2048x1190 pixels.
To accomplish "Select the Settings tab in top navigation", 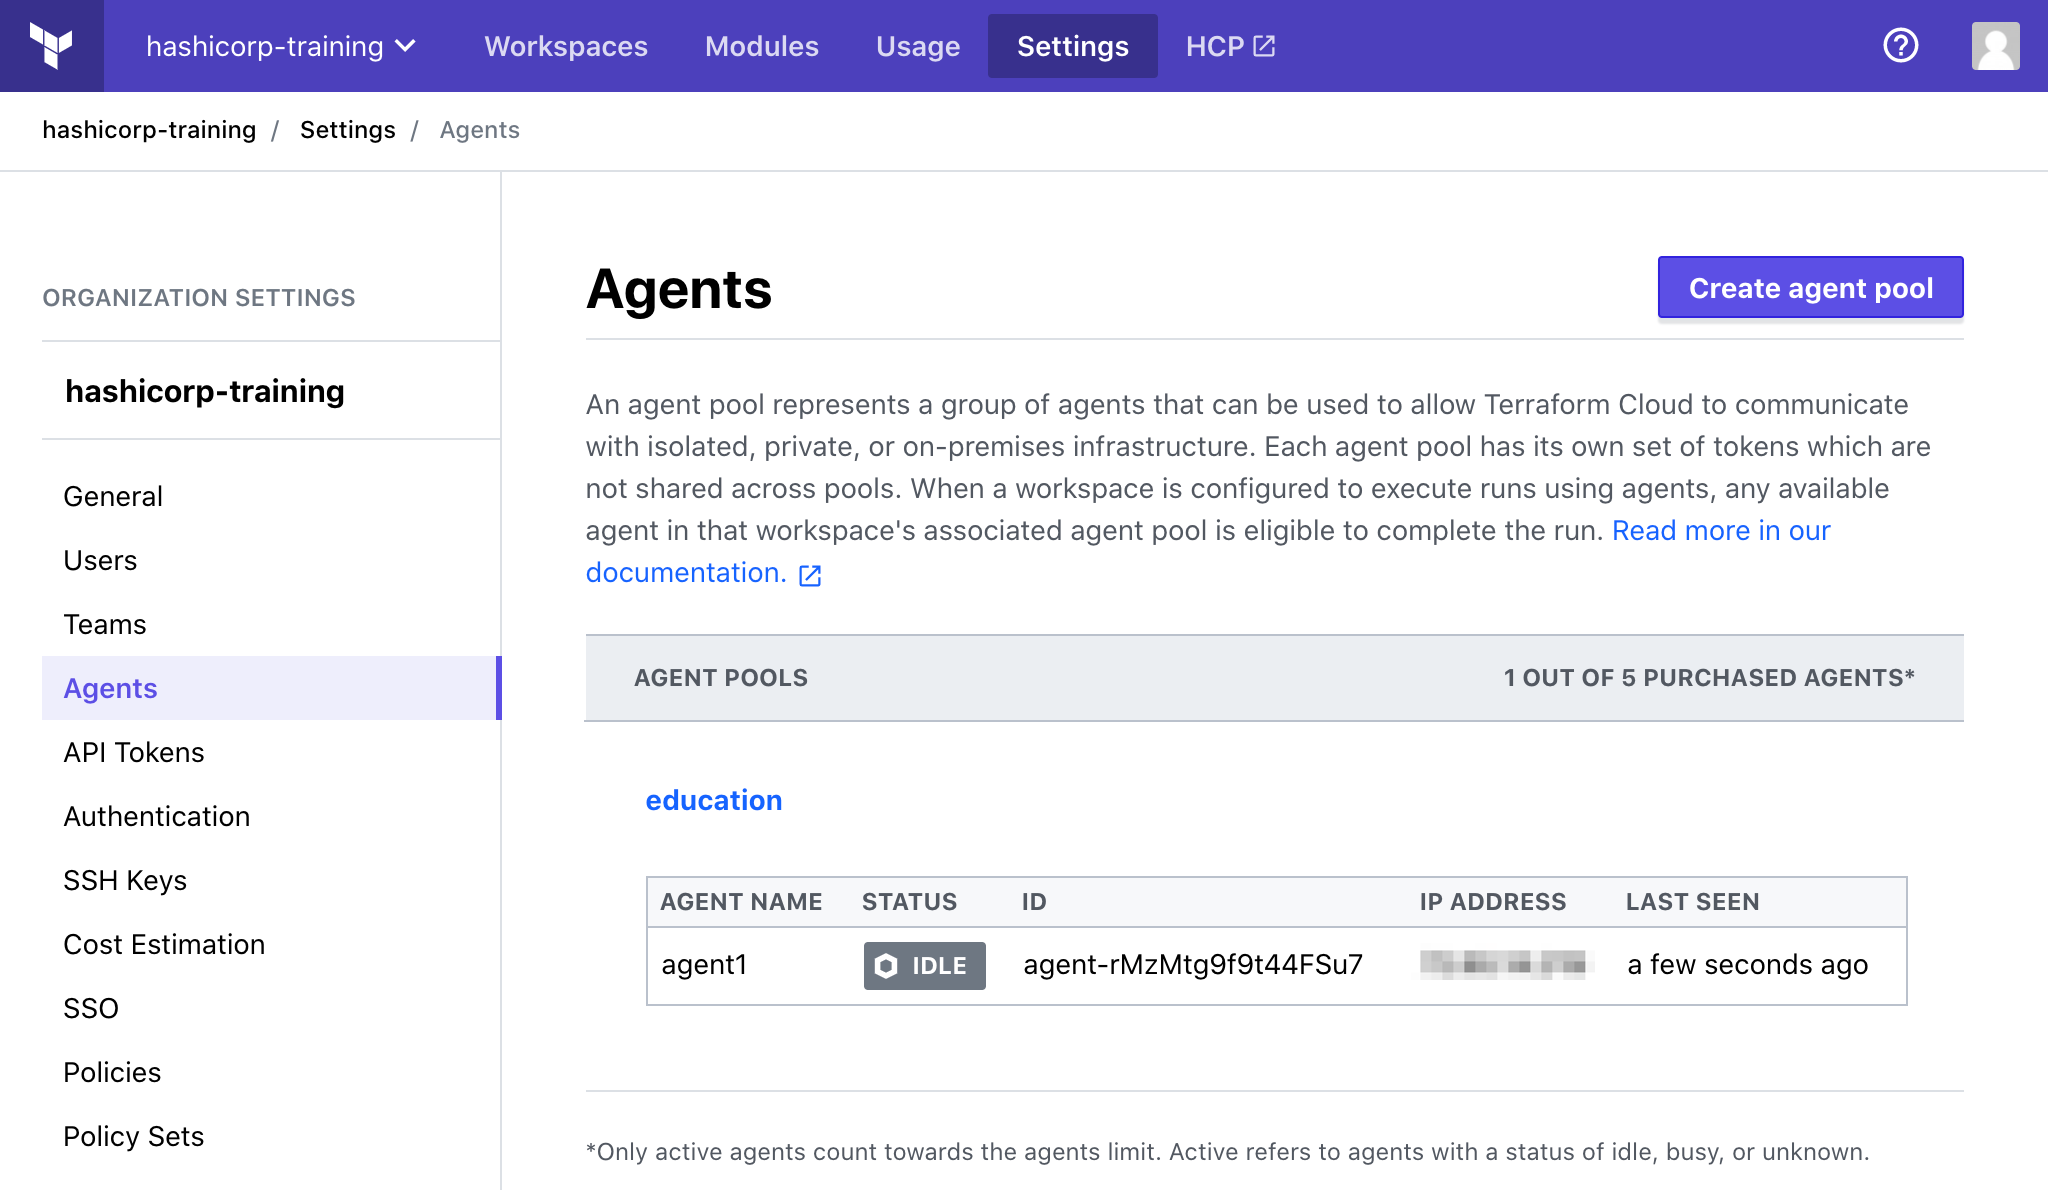I will tap(1072, 46).
